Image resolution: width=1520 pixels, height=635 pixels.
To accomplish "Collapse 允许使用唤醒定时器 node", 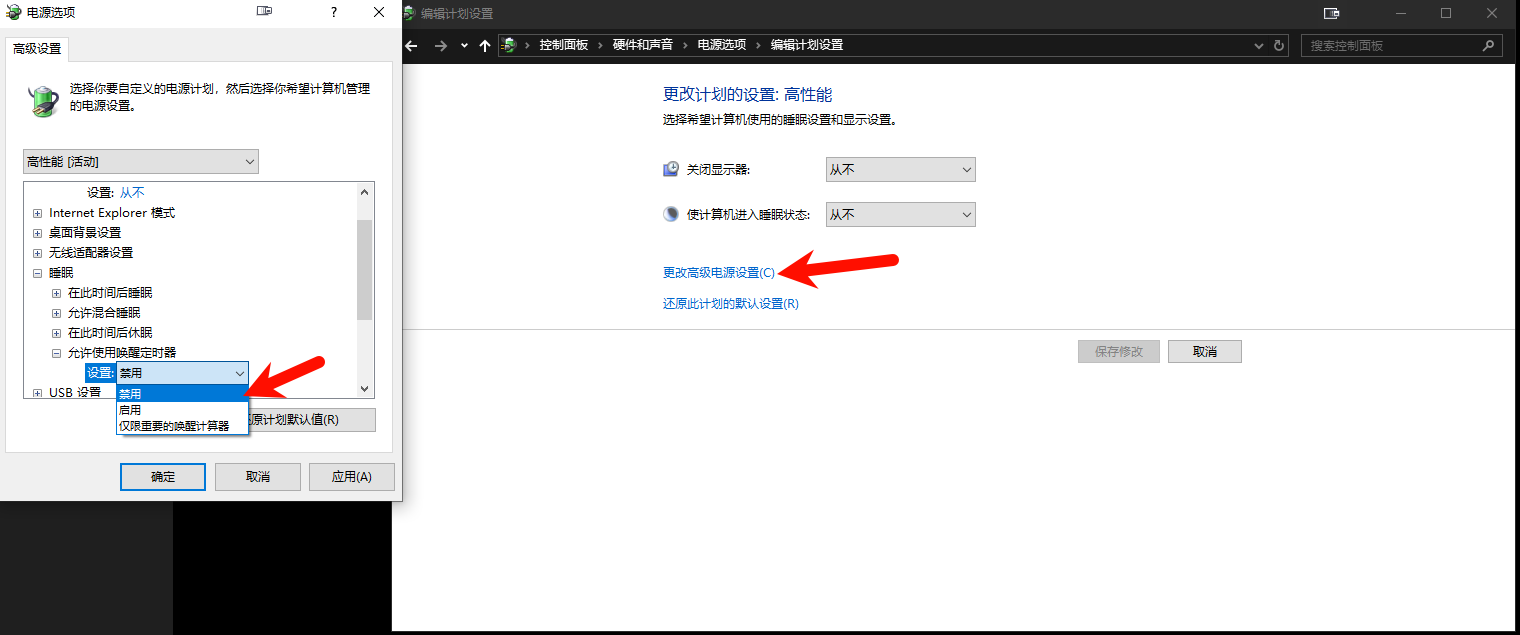I will (56, 353).
